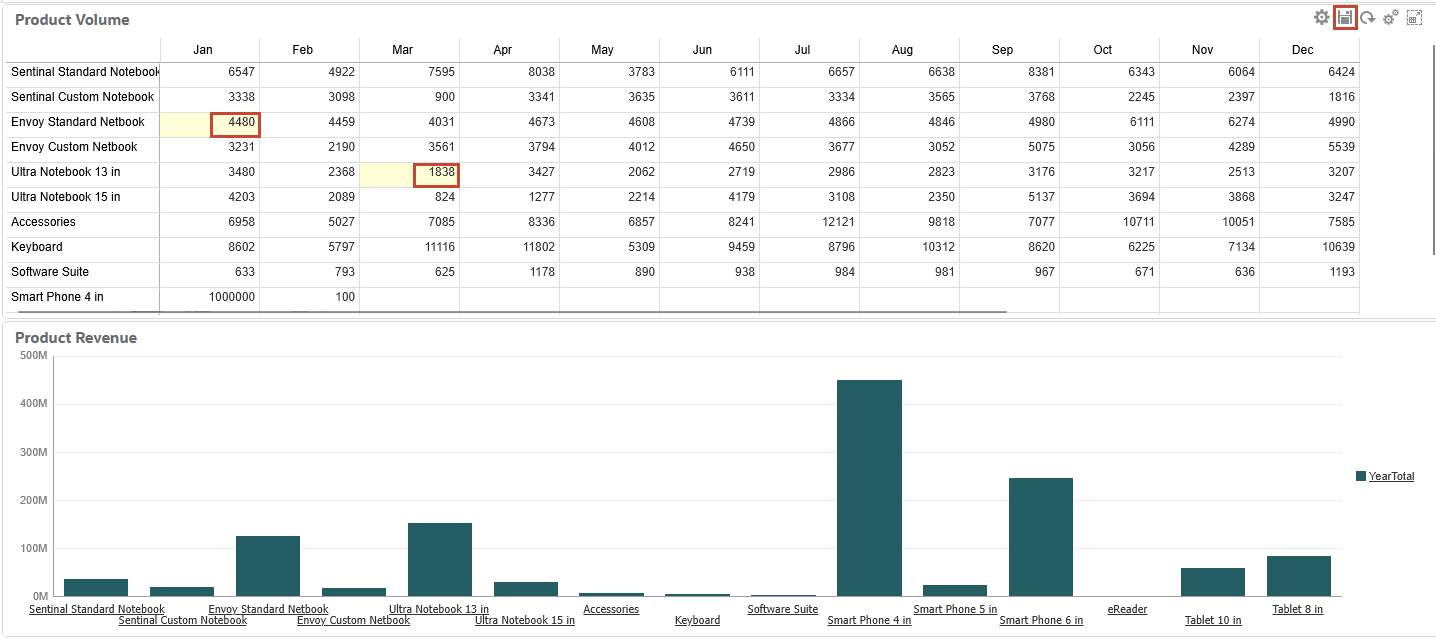Click the Ultra Notebook 13 in link
This screenshot has height=639, width=1436.
click(439, 609)
